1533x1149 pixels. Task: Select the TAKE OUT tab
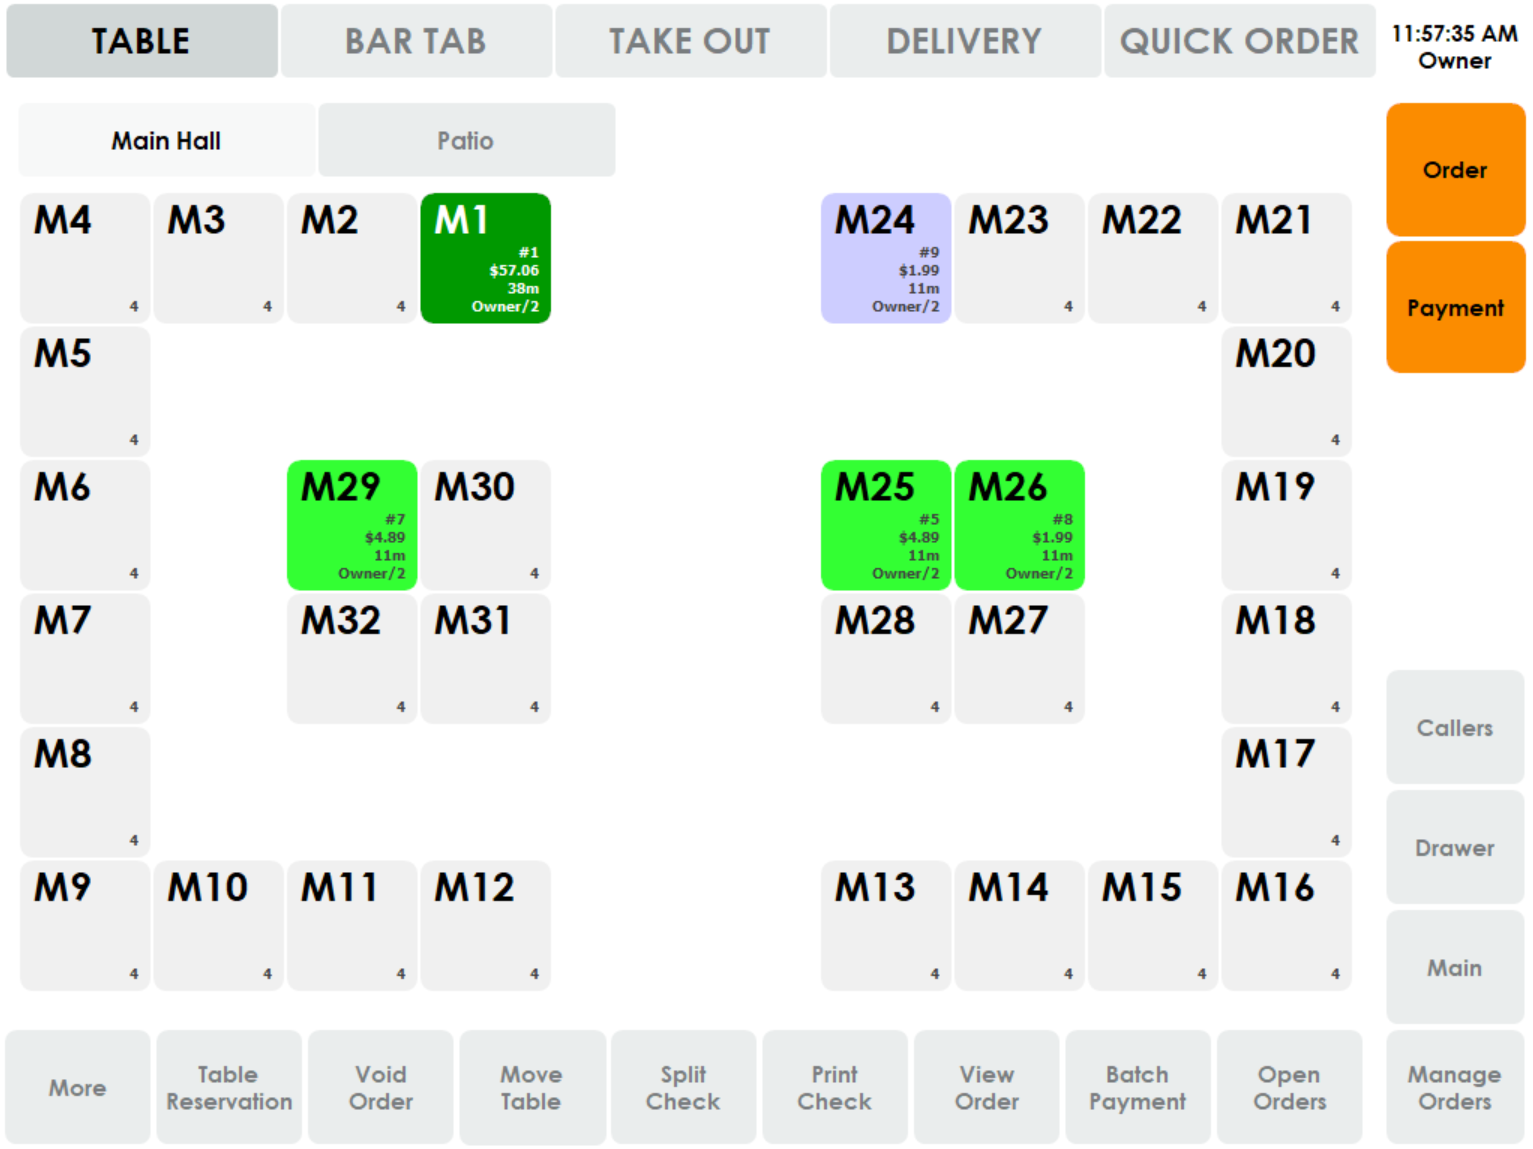[691, 41]
